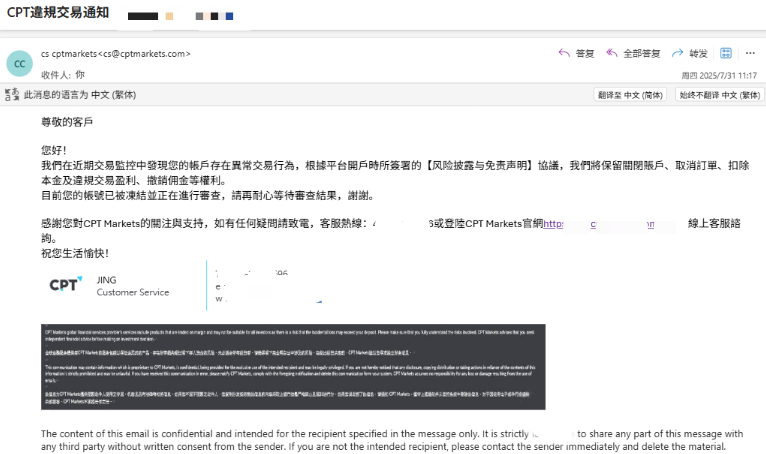
Task: Click the translate language icon
Action: tap(12, 94)
